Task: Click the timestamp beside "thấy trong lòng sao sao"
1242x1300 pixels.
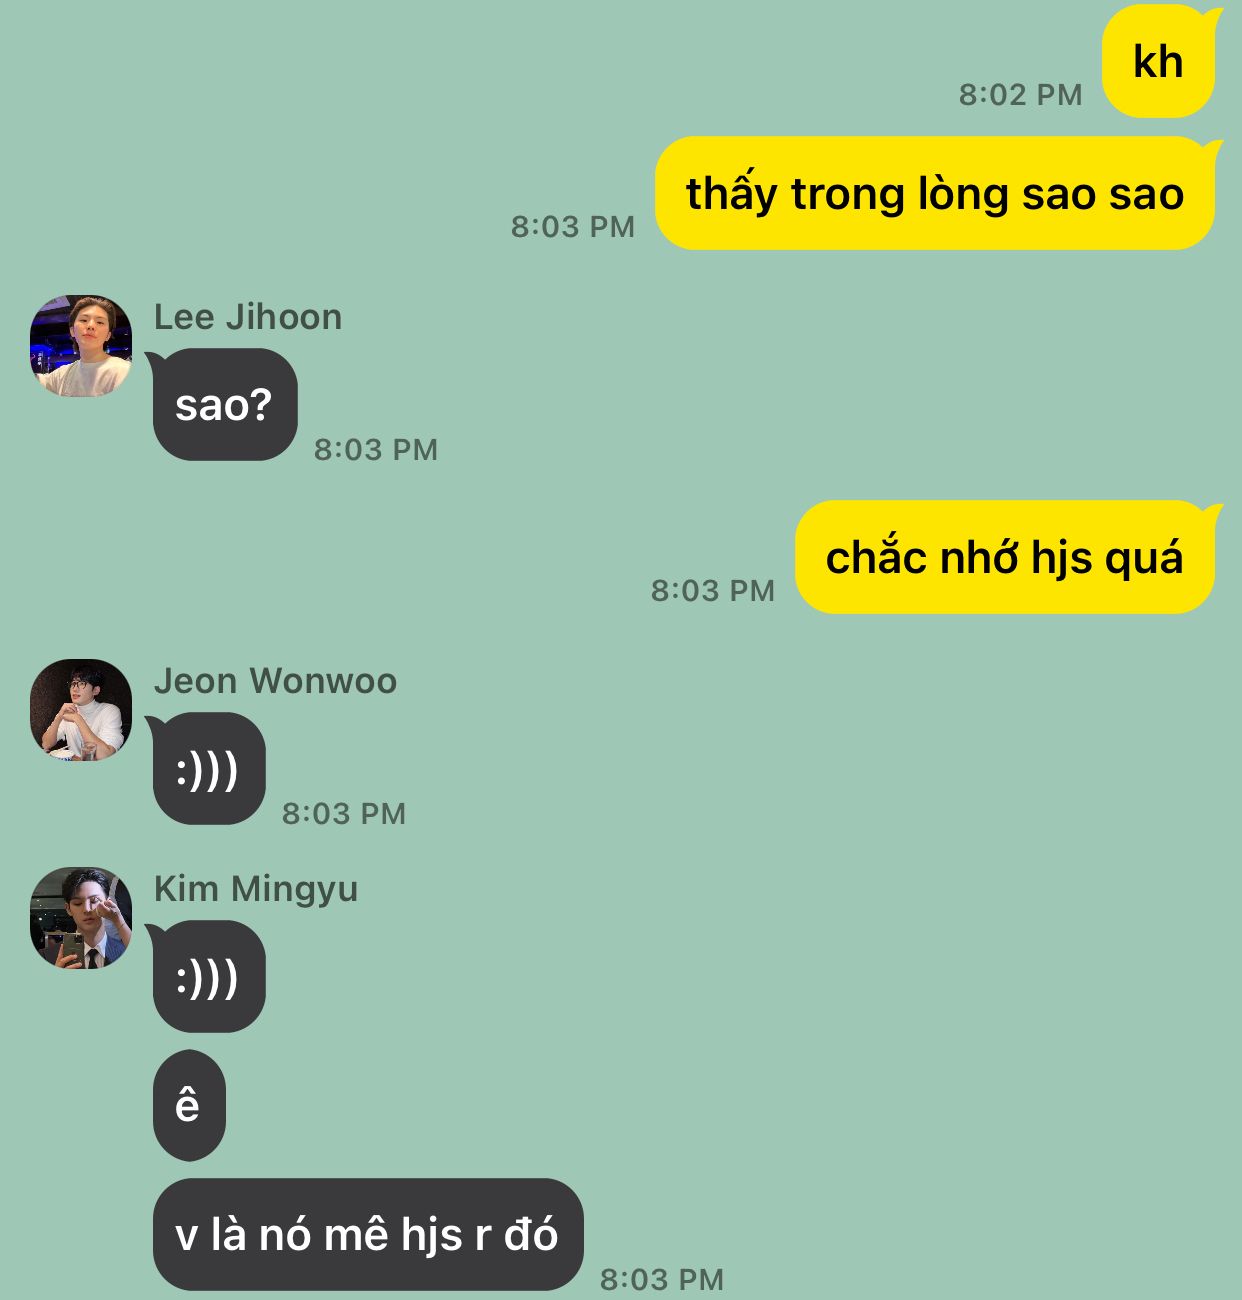Action: pos(573,227)
